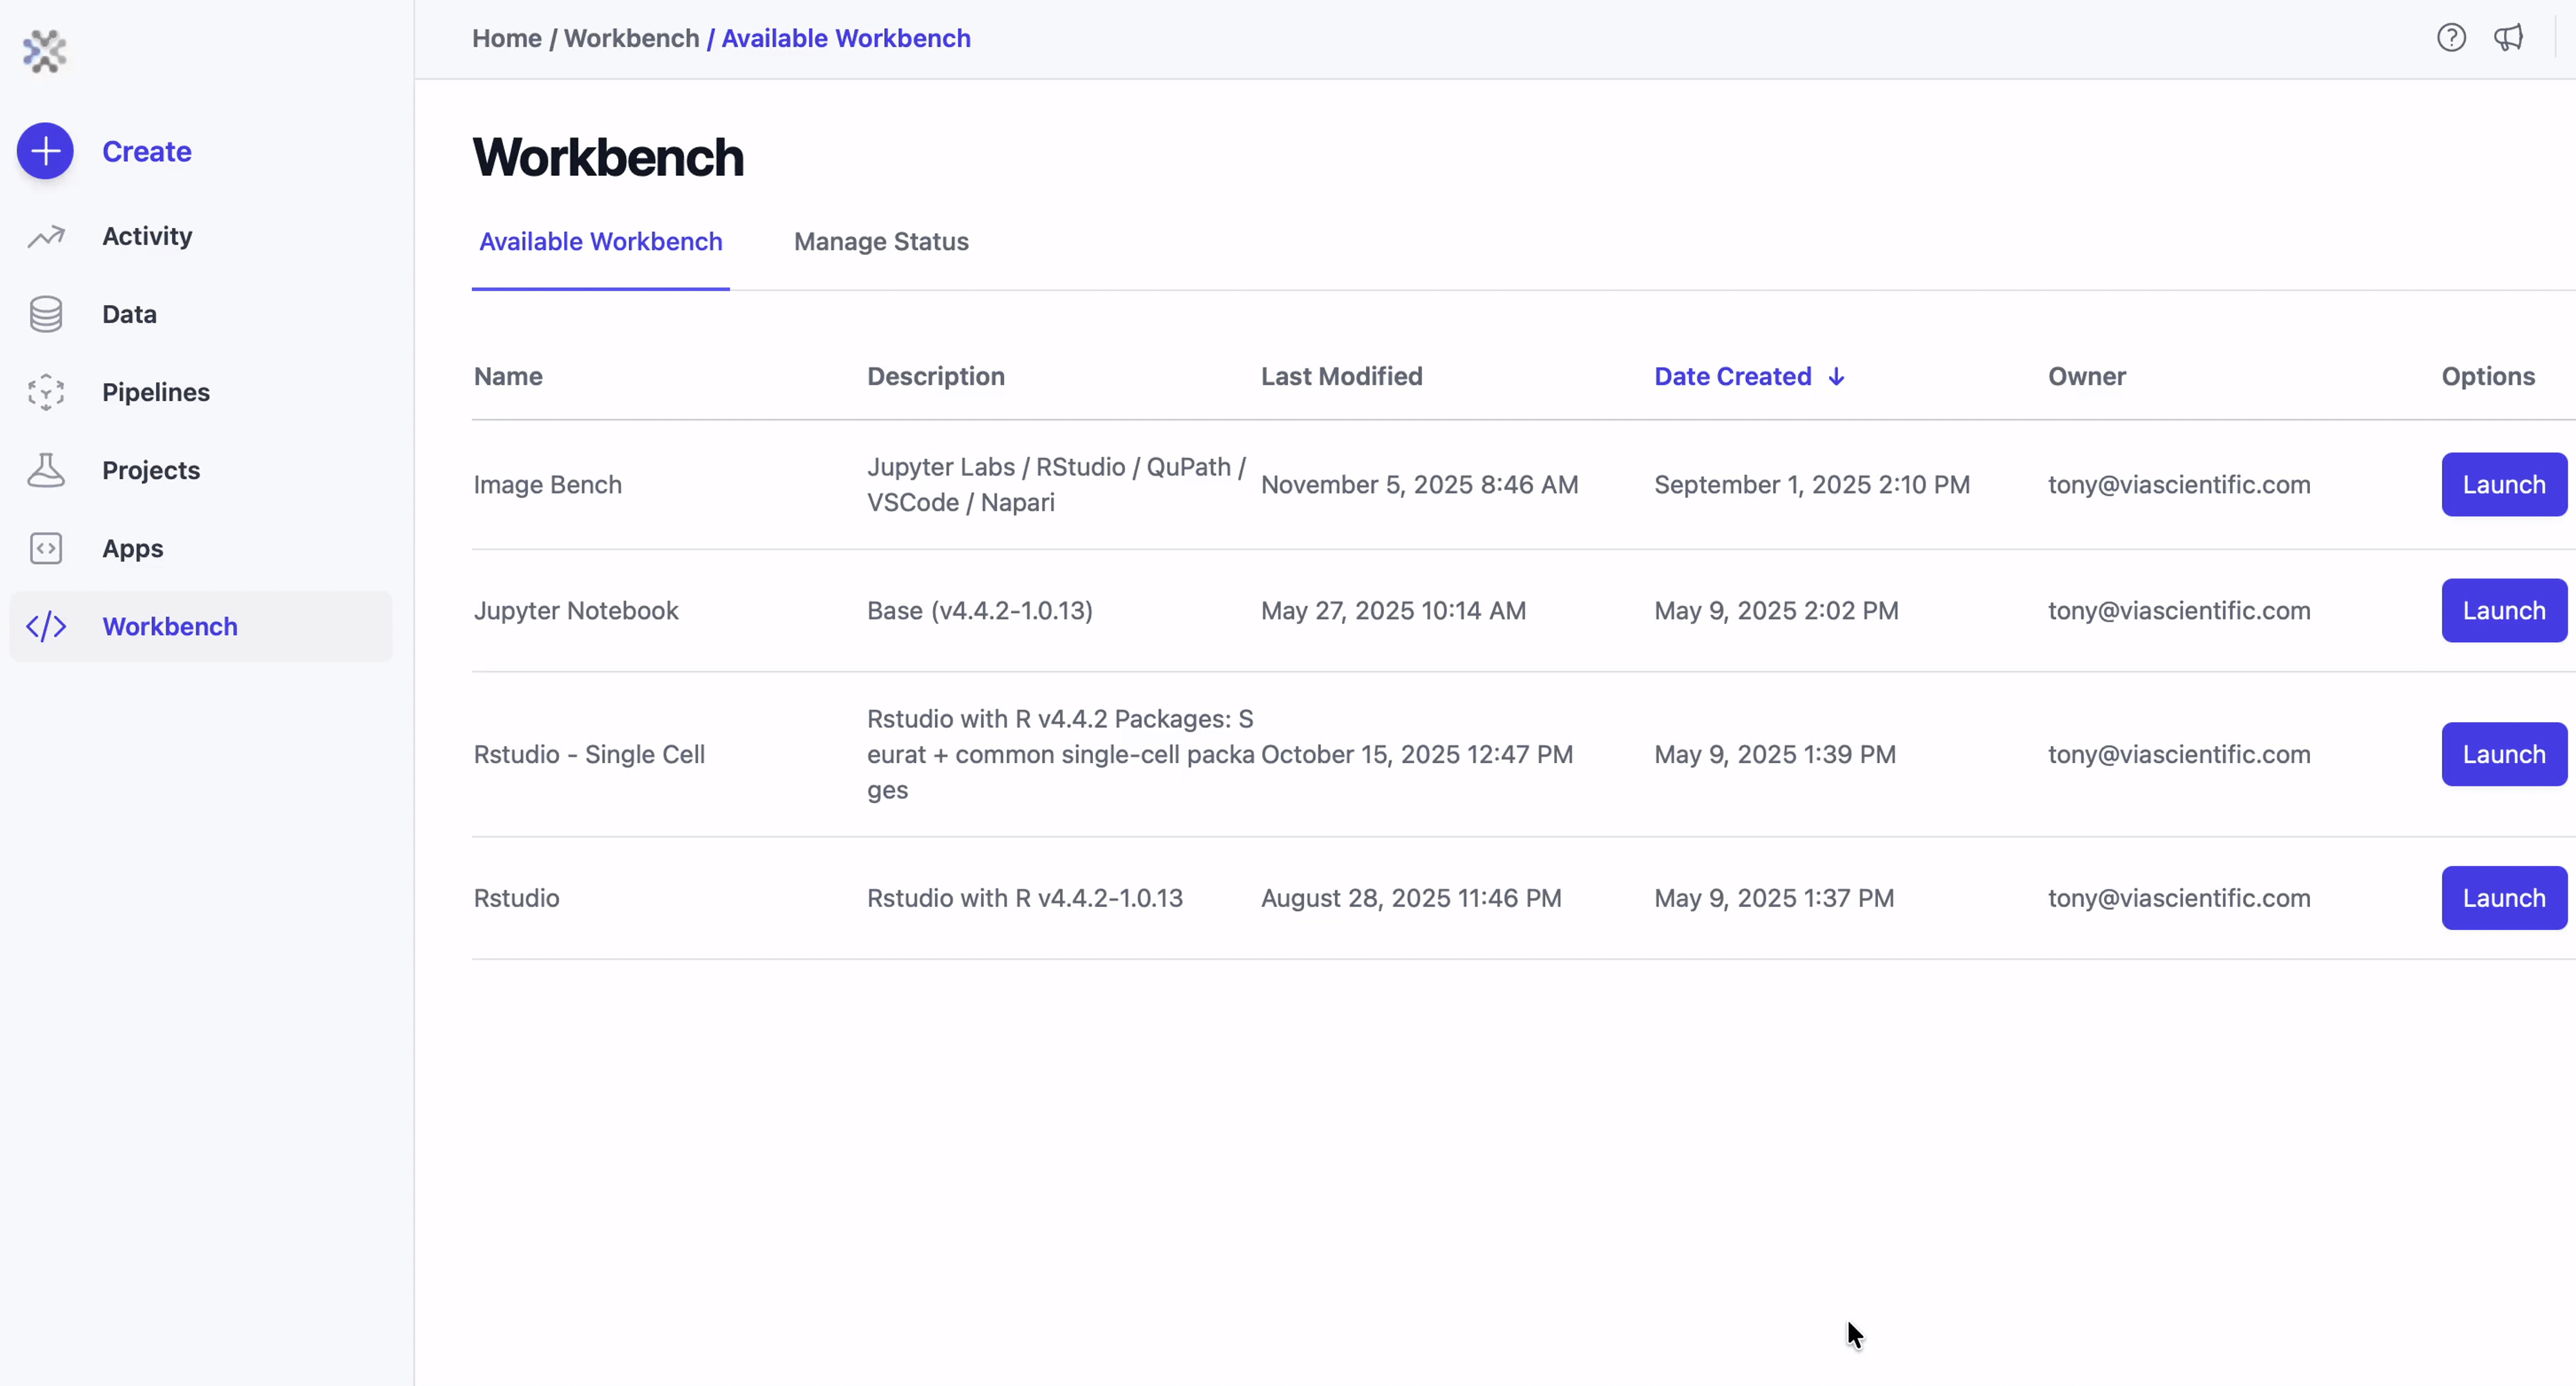Click the blue plus Create icon
The height and width of the screenshot is (1386, 2576).
click(x=45, y=151)
